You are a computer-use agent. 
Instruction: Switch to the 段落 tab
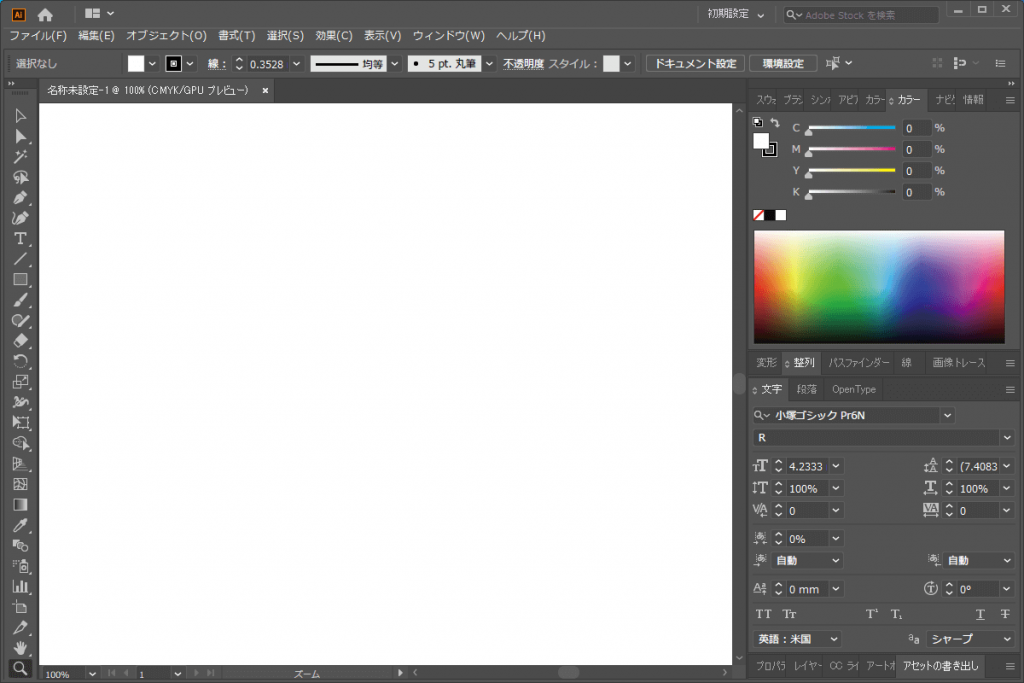(807, 389)
